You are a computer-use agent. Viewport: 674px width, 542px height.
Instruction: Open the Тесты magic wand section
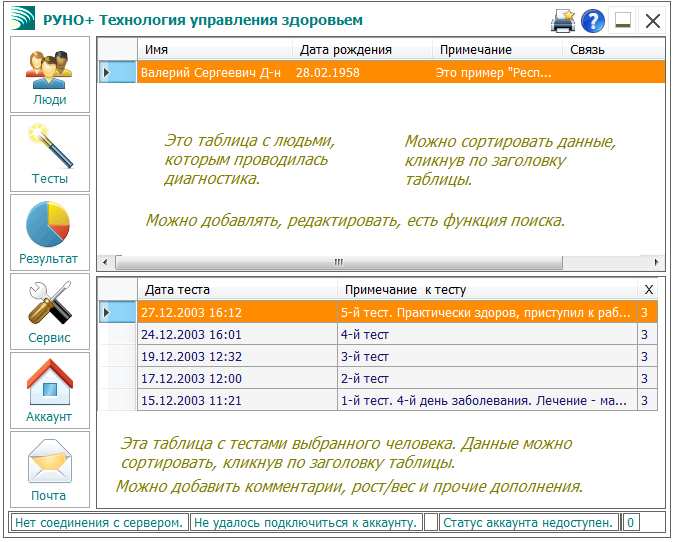pyautogui.click(x=50, y=153)
